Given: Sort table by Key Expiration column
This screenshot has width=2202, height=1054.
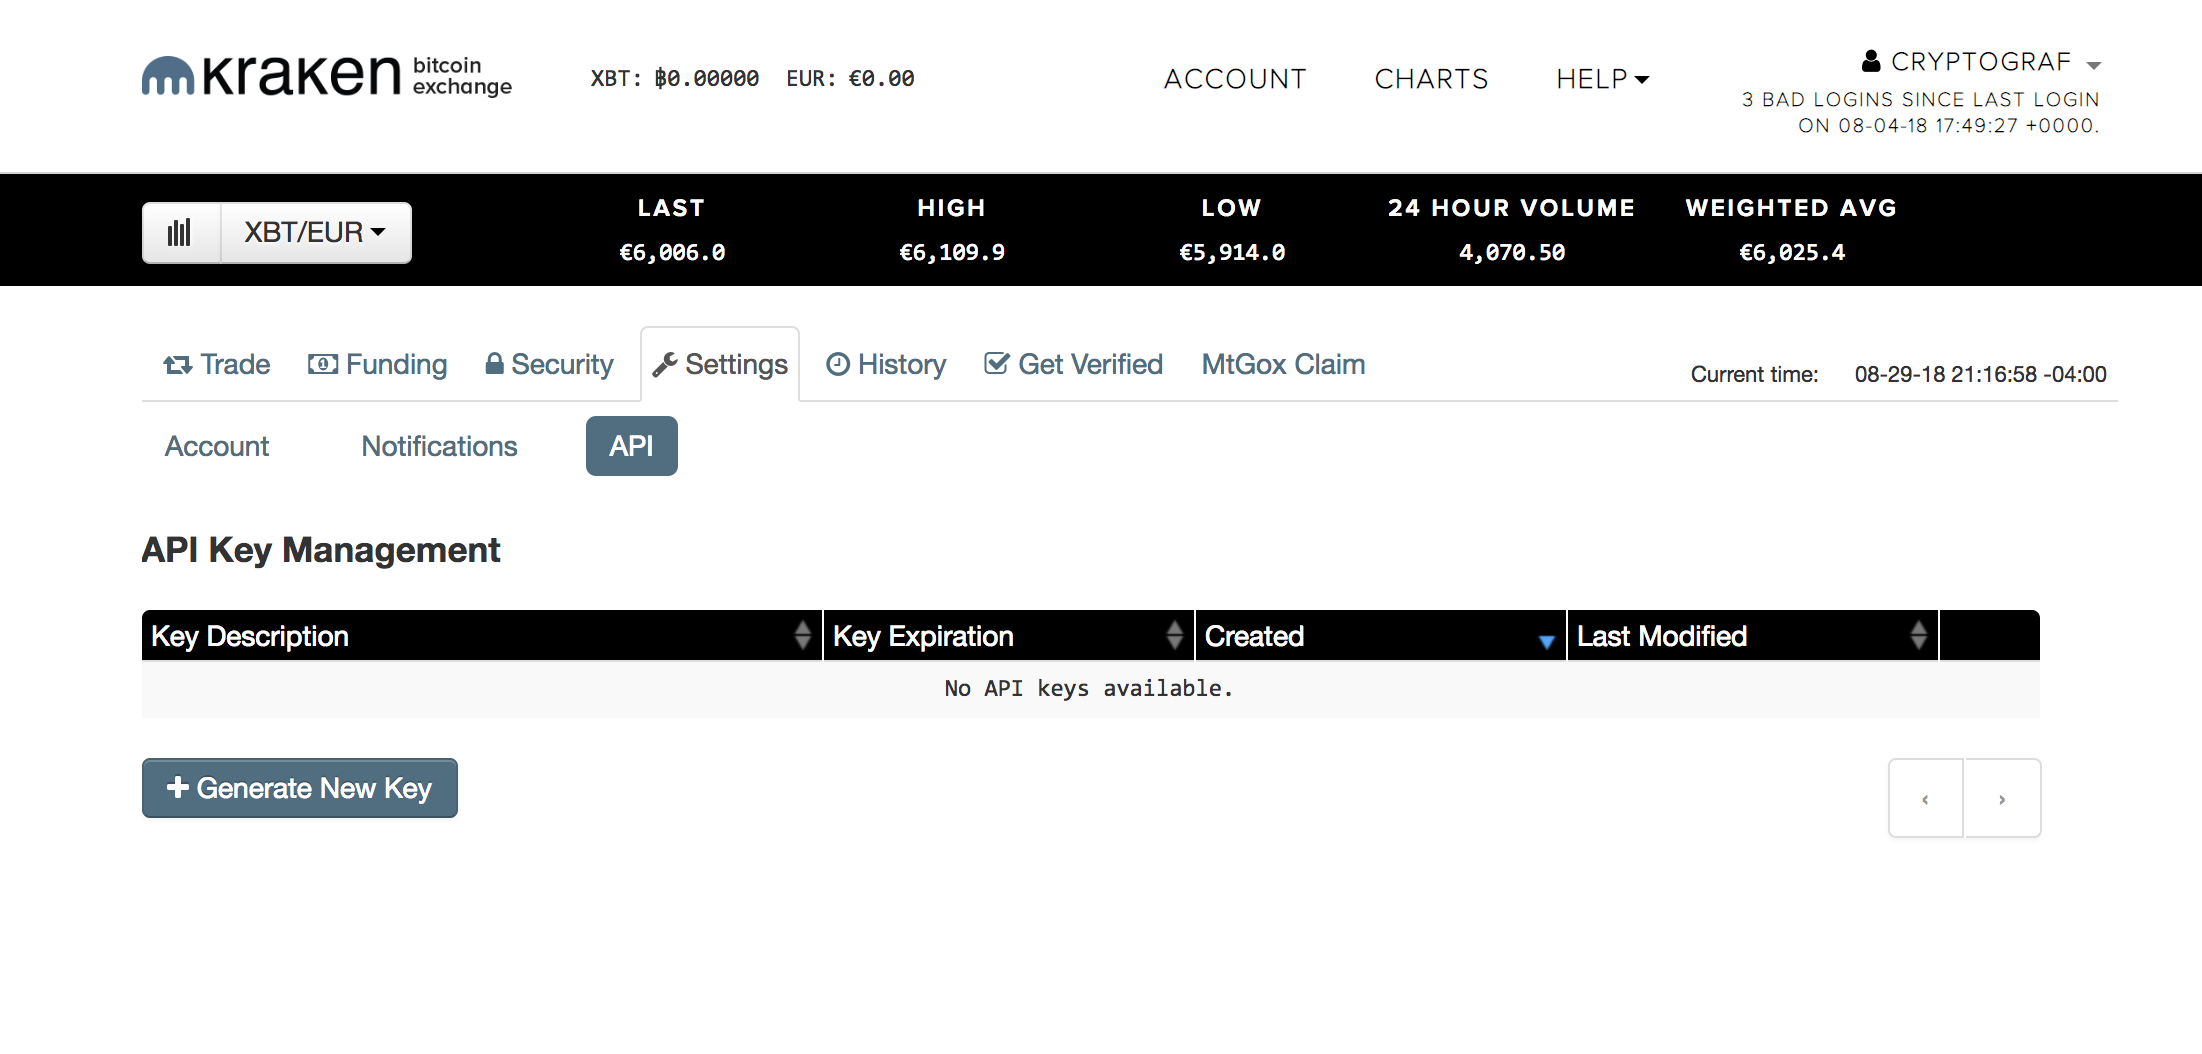Looking at the screenshot, I should [x=1009, y=636].
